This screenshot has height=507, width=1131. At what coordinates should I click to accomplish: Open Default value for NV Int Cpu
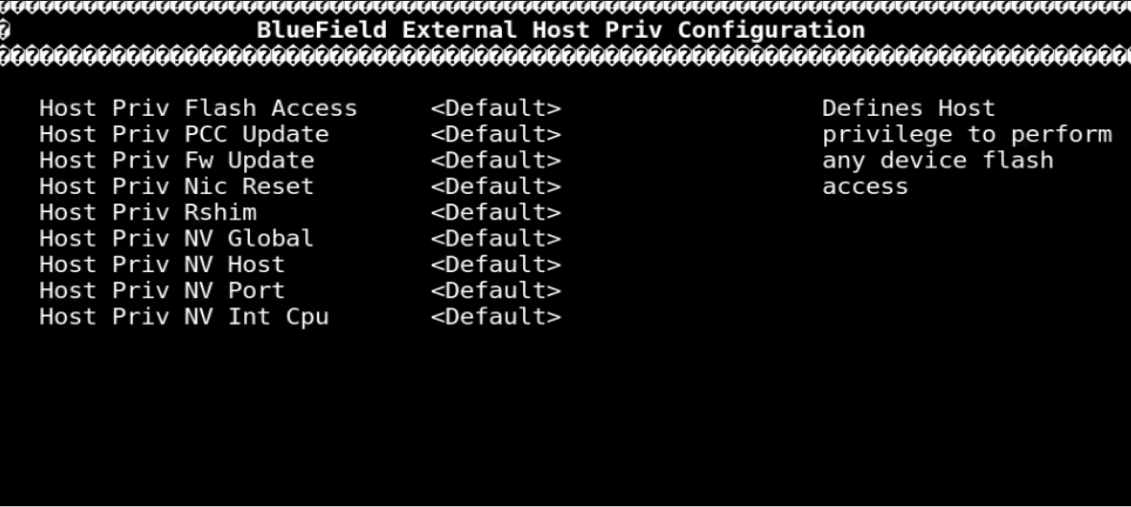coord(496,317)
